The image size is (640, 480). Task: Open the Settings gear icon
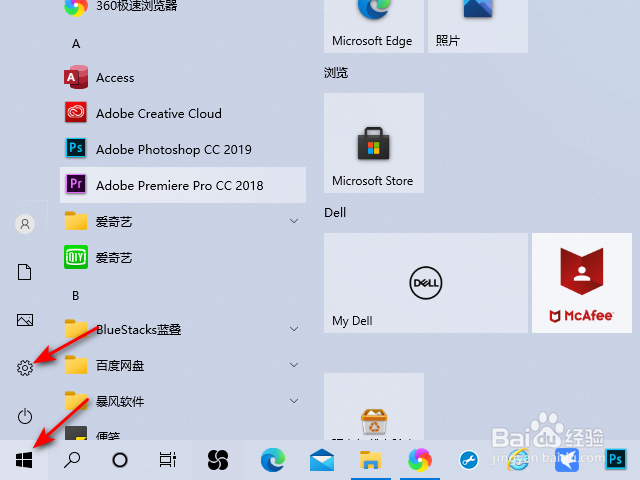pos(24,368)
